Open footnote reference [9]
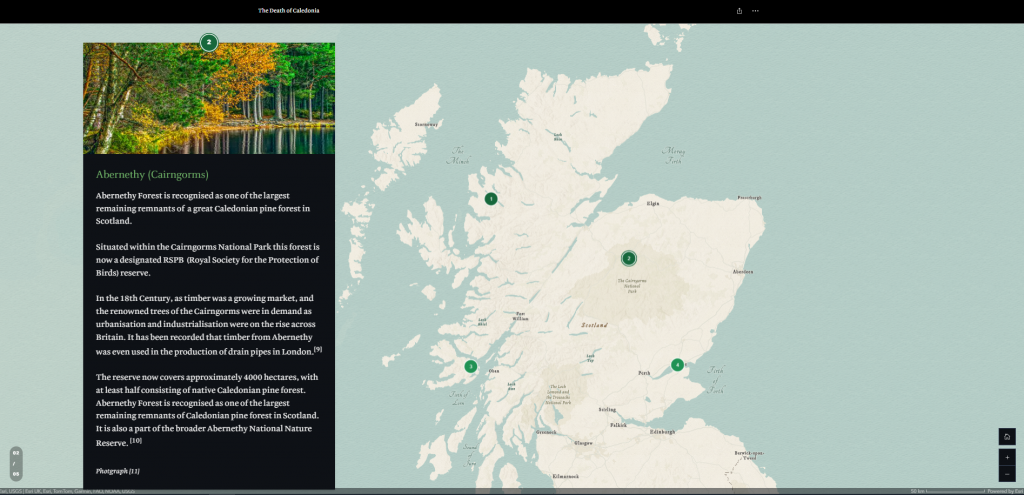This screenshot has width=1024, height=495. (318, 349)
